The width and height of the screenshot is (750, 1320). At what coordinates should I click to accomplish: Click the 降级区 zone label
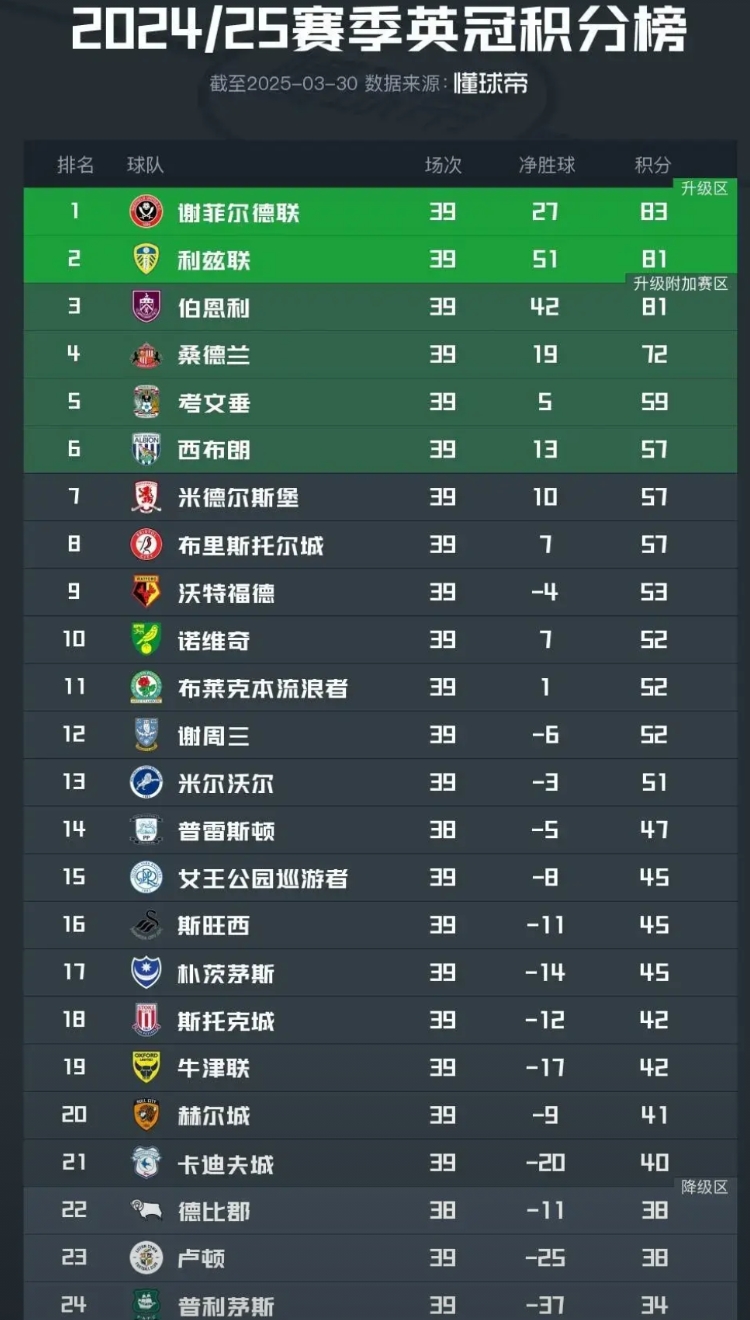tap(705, 1188)
